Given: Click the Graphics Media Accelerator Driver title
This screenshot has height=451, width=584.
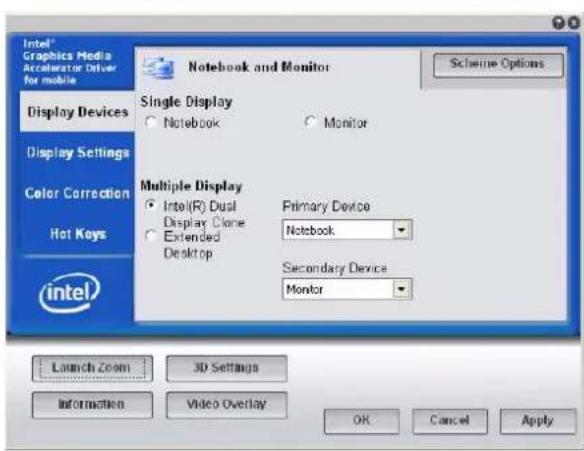Looking at the screenshot, I should [69, 62].
